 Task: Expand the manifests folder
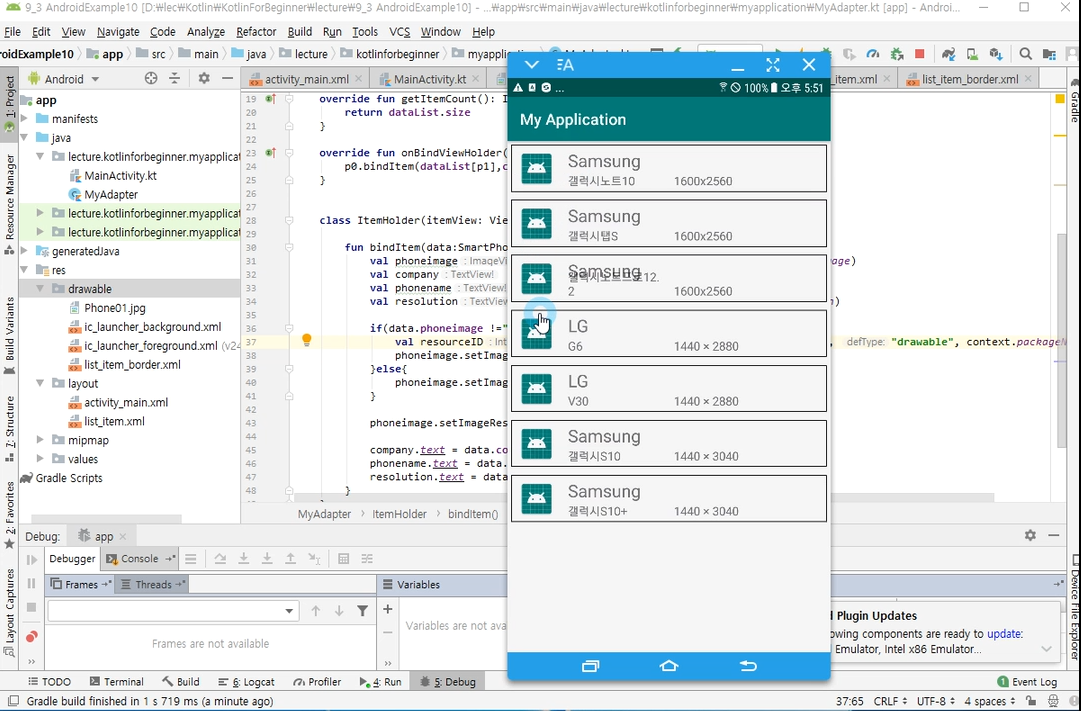pos(24,119)
